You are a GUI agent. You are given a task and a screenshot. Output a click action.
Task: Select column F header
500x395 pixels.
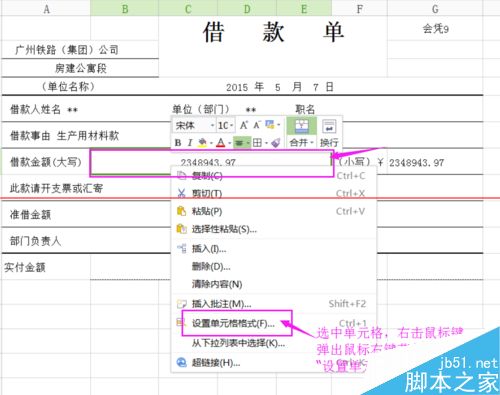pyautogui.click(x=359, y=9)
